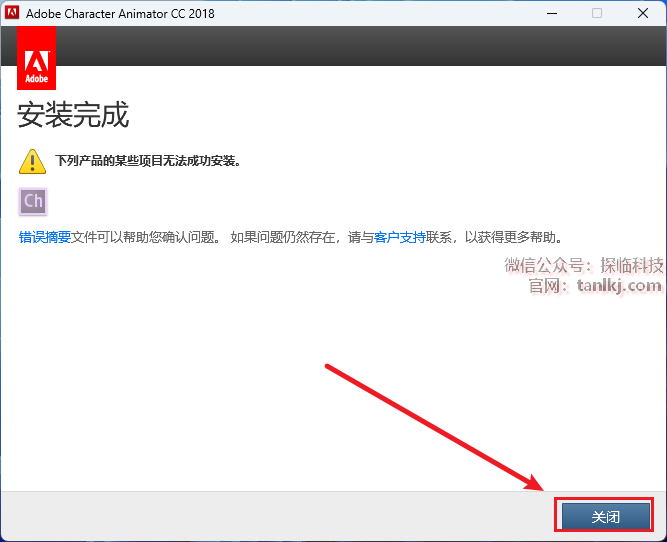Viewport: 667px width, 542px height.
Task: Close the window with the X button
Action: point(643,13)
